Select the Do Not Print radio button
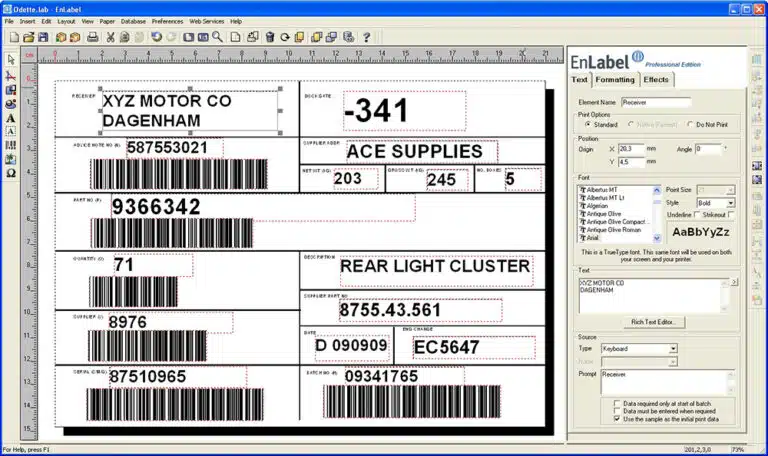 pos(690,124)
